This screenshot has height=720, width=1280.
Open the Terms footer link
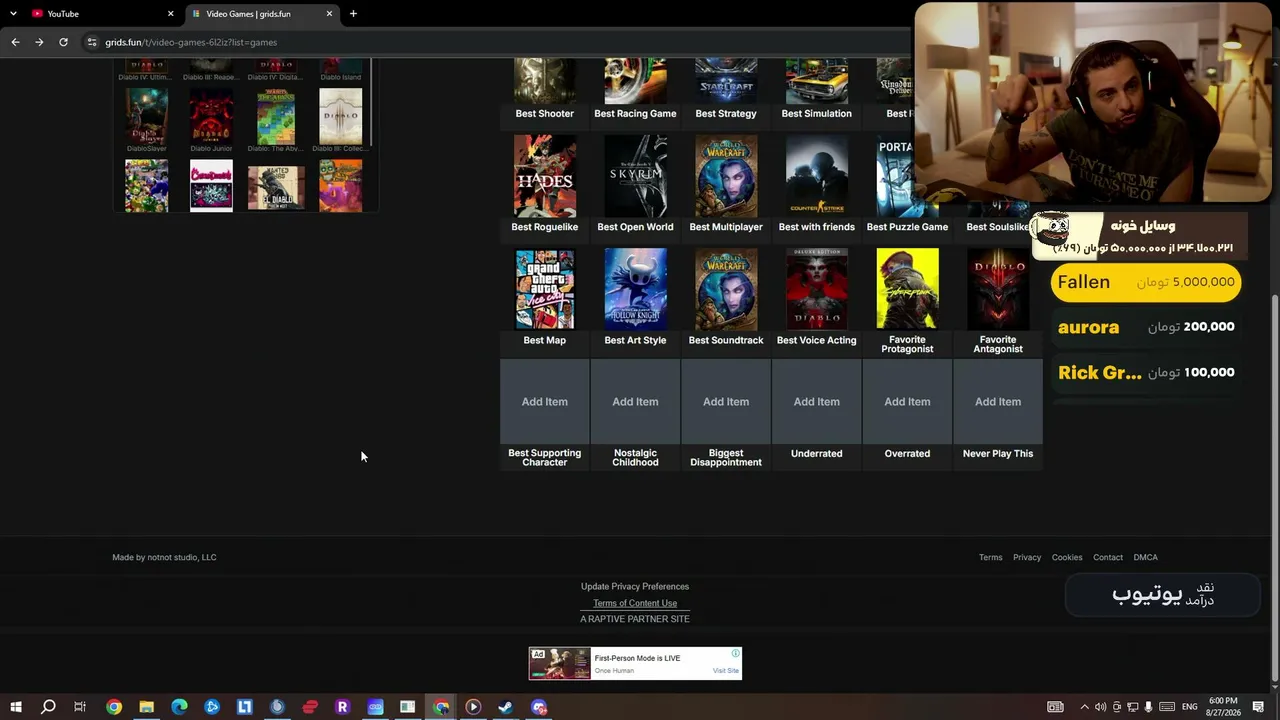point(990,557)
